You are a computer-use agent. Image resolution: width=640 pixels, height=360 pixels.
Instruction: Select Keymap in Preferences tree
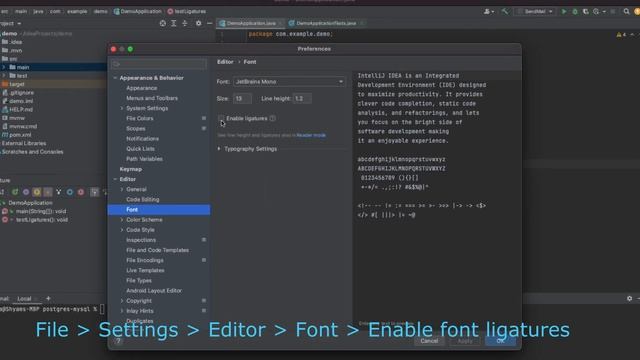pyautogui.click(x=131, y=169)
